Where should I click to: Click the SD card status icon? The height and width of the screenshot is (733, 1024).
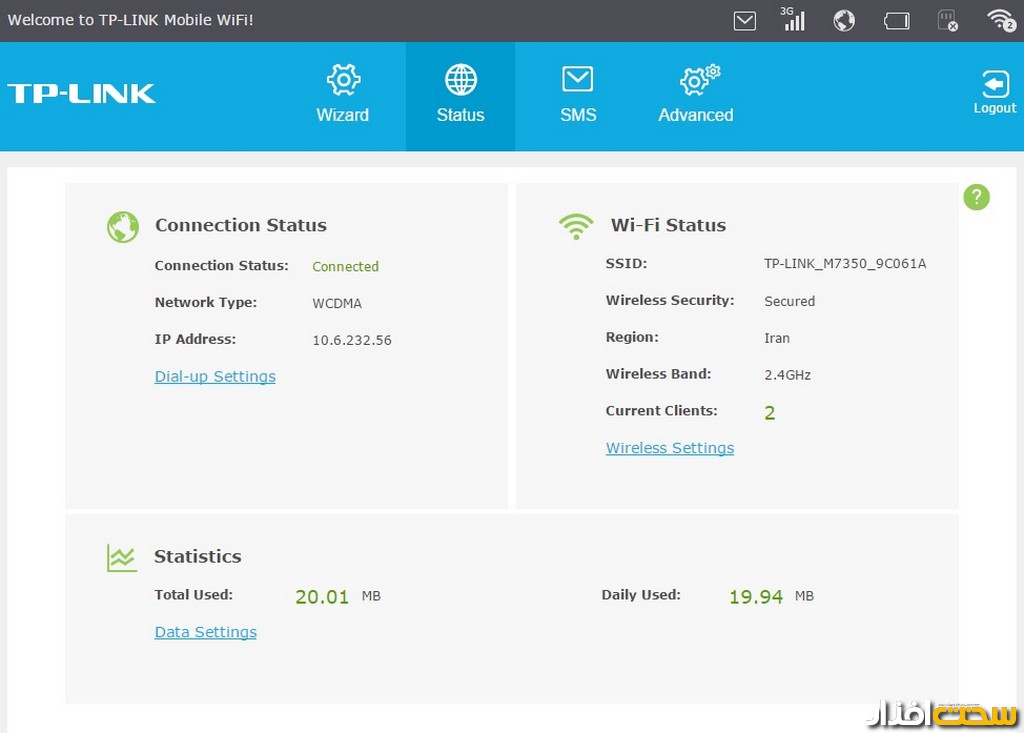coord(947,21)
